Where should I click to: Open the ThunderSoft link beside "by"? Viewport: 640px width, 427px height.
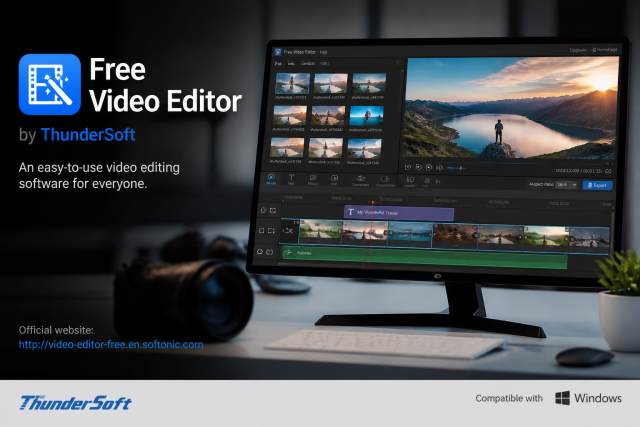88,135
